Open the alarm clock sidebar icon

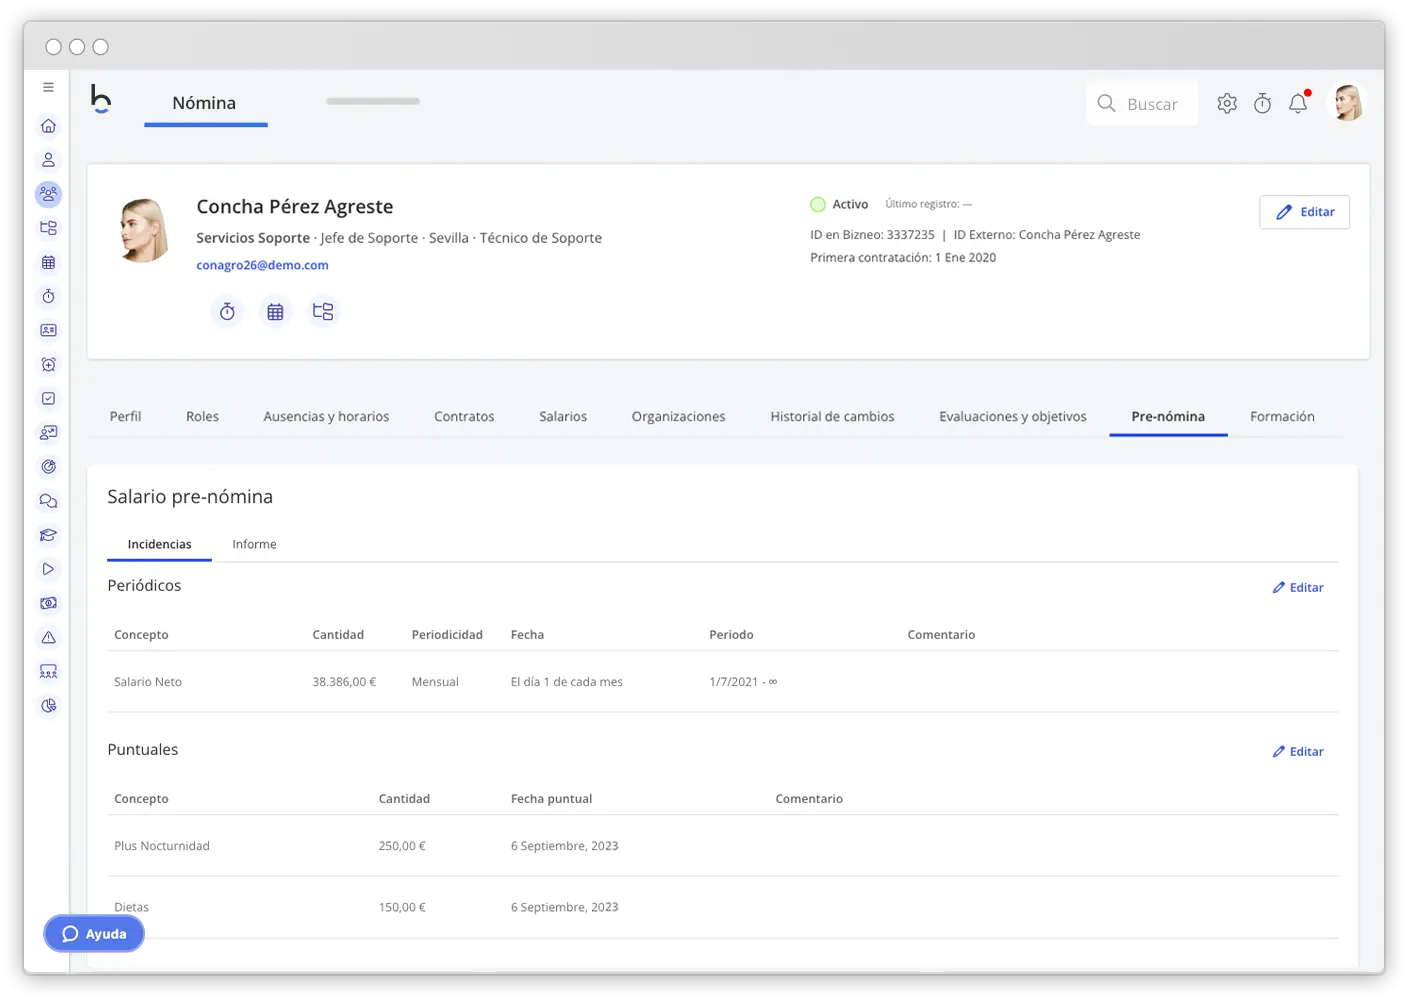48,364
